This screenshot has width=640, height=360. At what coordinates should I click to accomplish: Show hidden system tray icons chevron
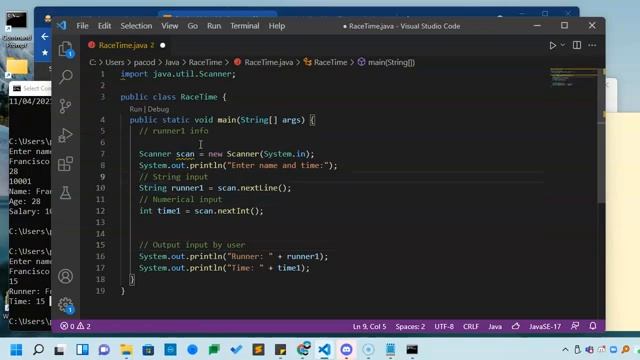point(565,349)
